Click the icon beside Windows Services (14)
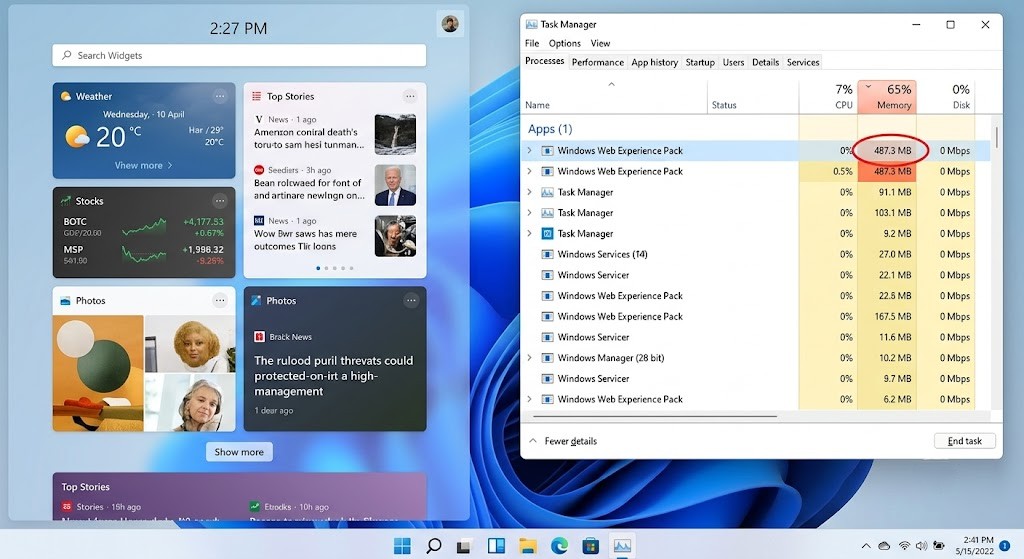Screen dimensions: 1024x559 pyautogui.click(x=547, y=254)
